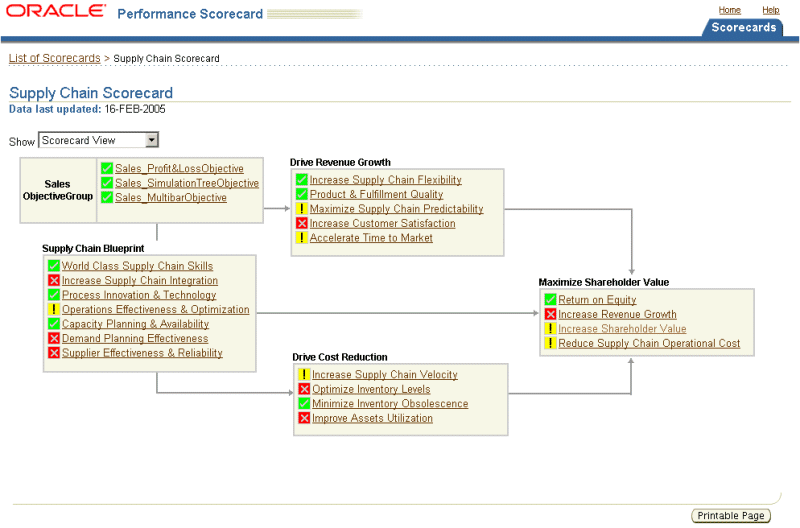Click the Oracle logo
This screenshot has width=800, height=528.
pyautogui.click(x=56, y=11)
